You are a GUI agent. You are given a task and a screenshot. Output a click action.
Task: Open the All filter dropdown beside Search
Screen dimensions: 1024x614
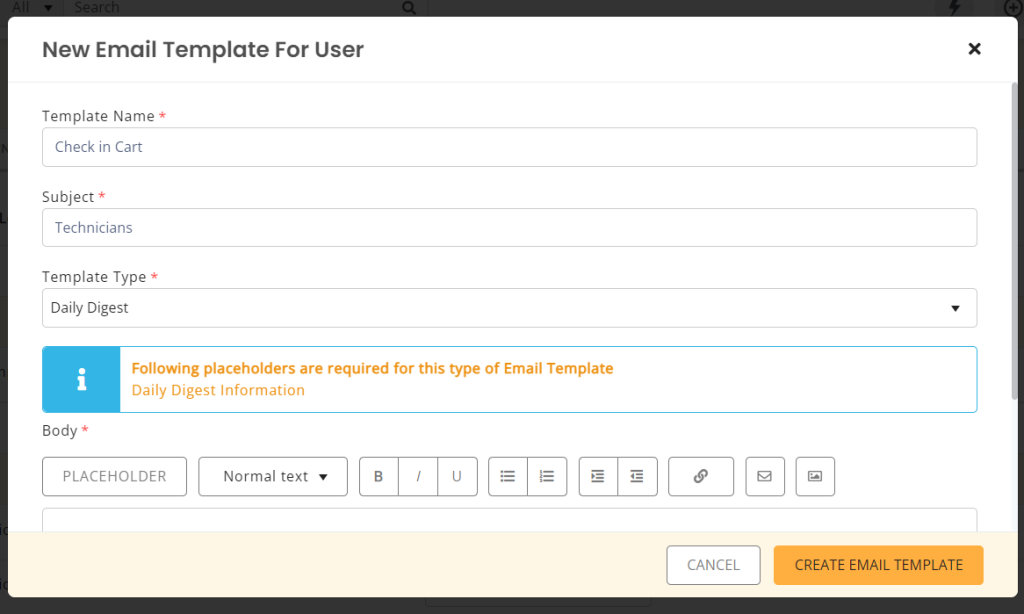30,7
